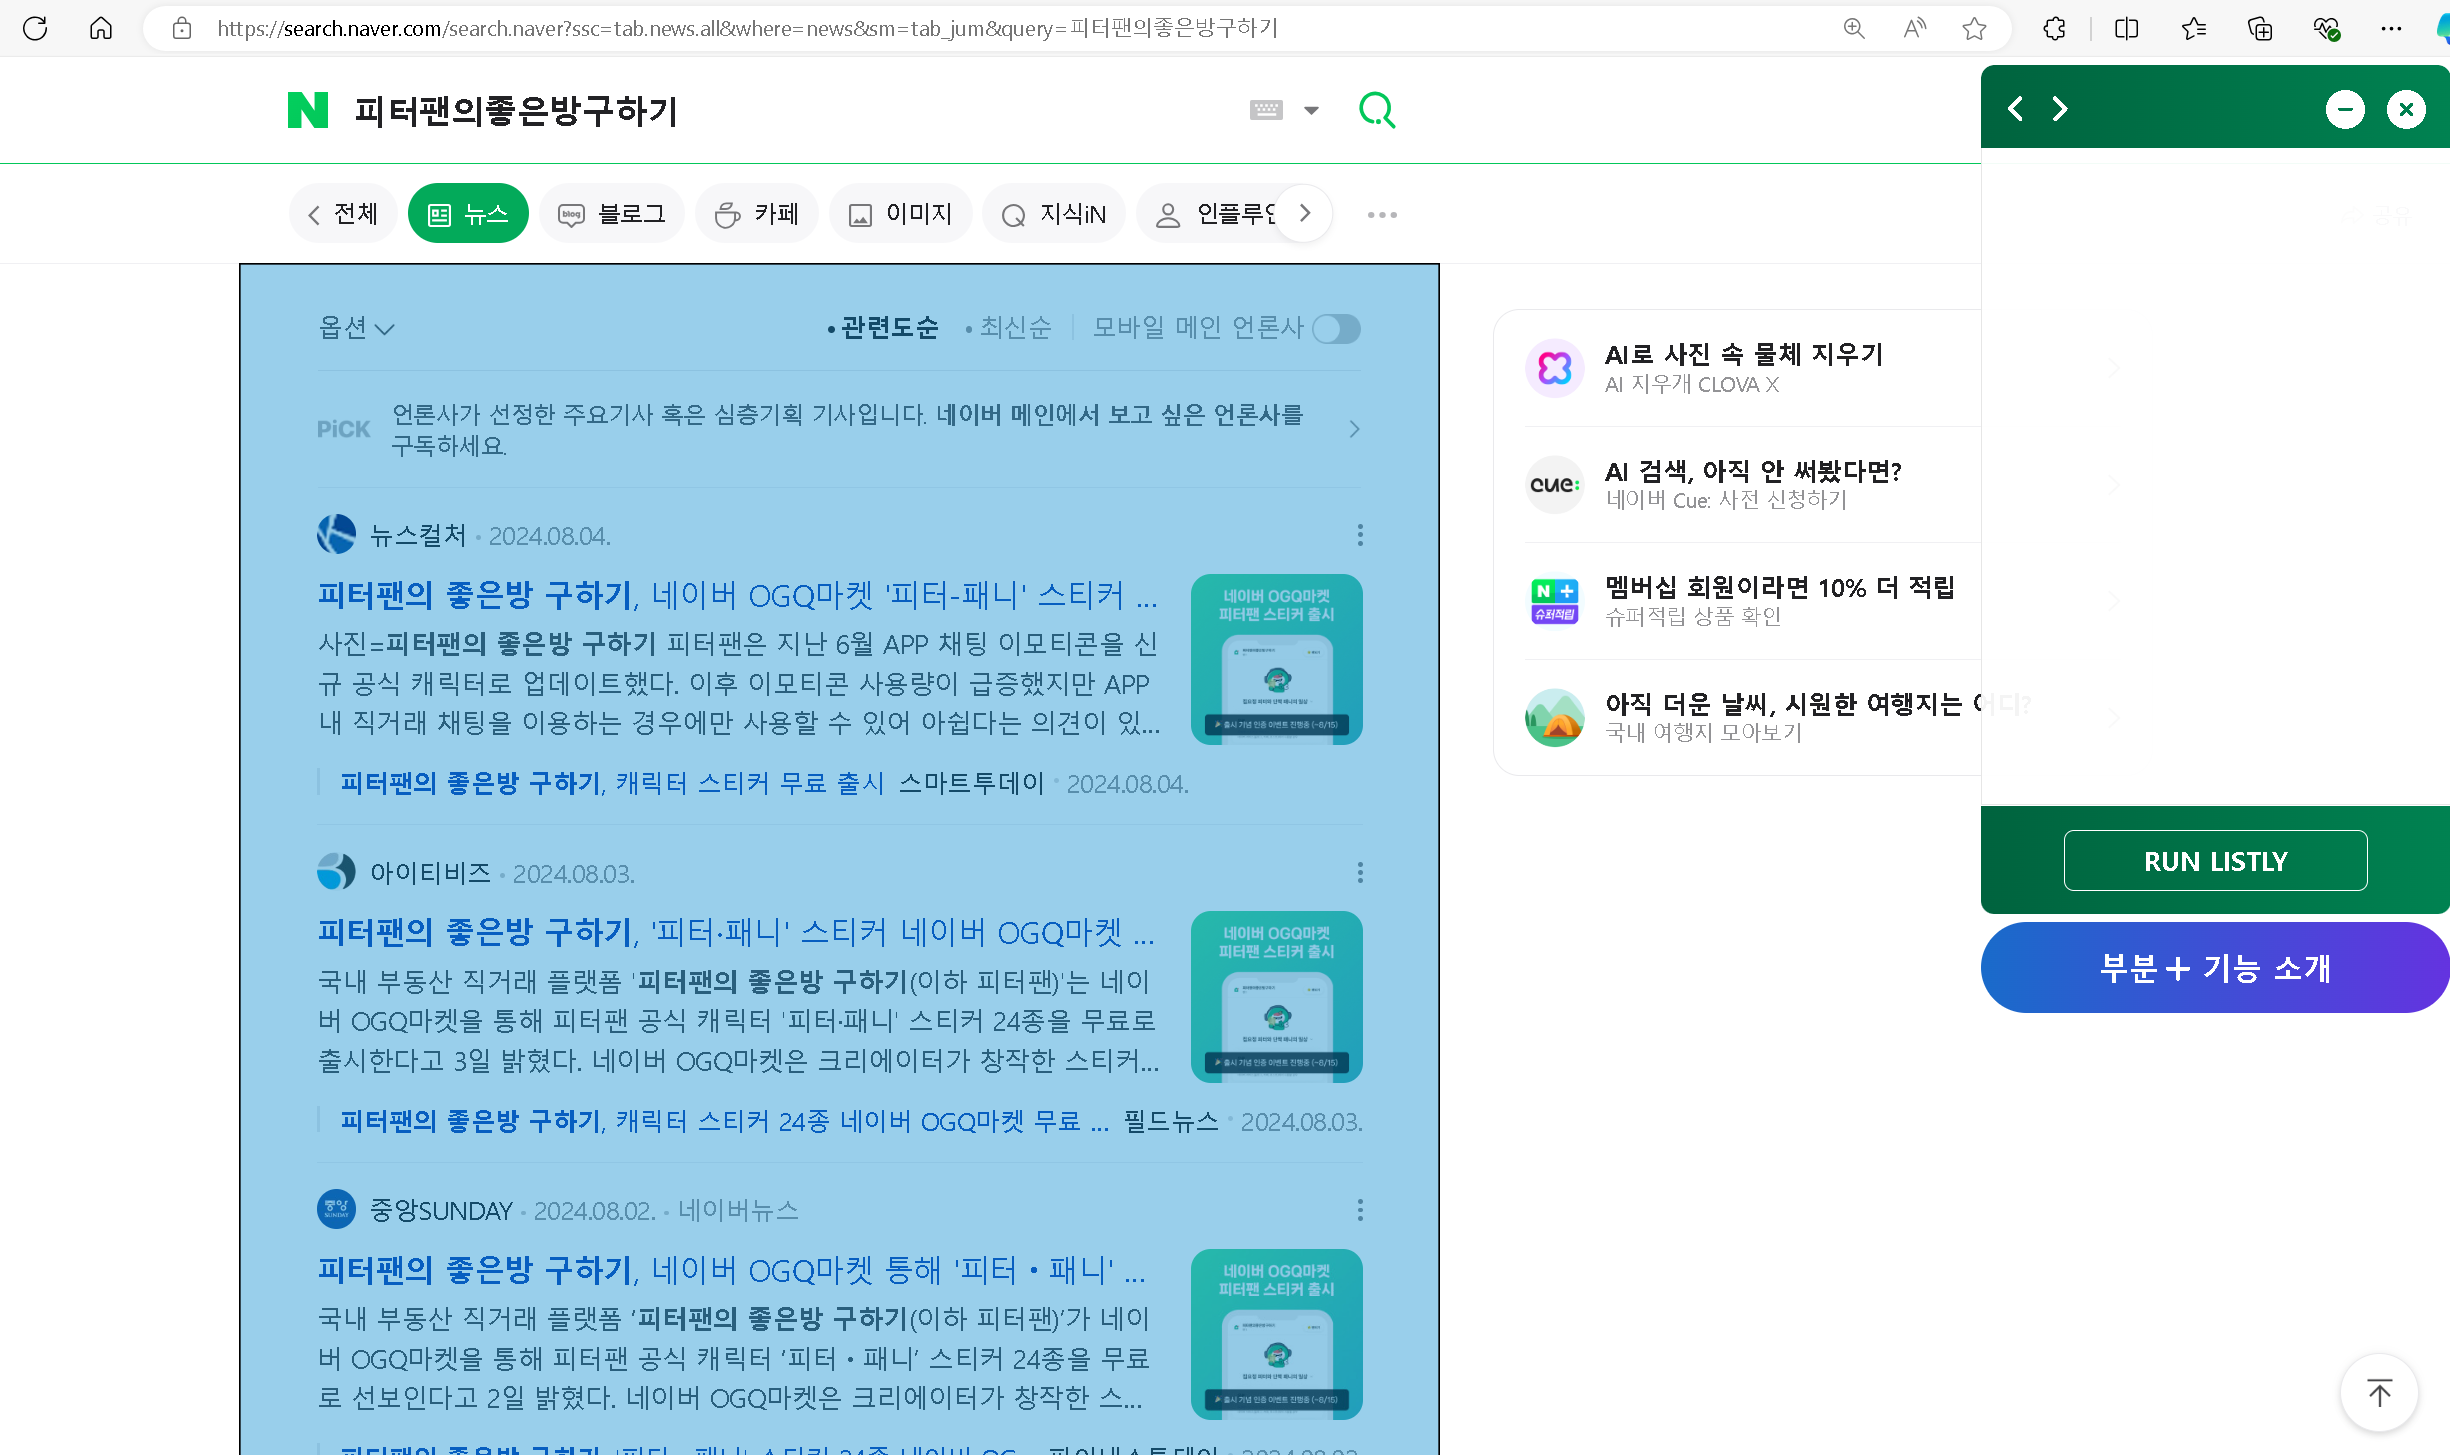Open PiCK subscription notice chevron
The width and height of the screenshot is (2450, 1455).
(1354, 429)
